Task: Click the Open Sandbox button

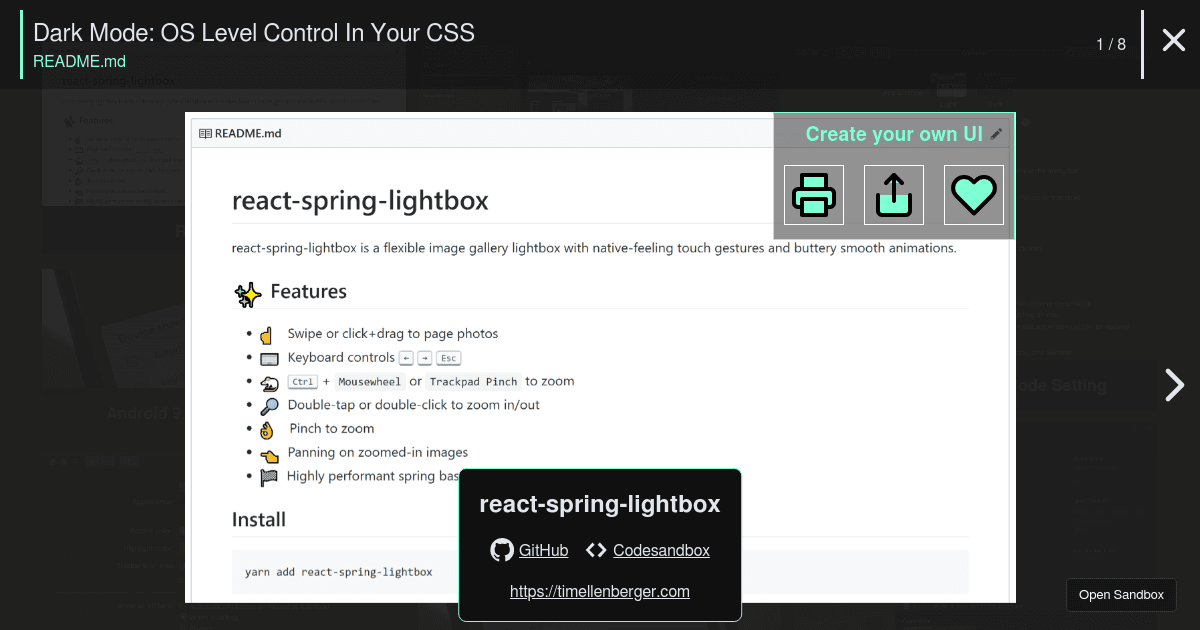Action: (1121, 595)
